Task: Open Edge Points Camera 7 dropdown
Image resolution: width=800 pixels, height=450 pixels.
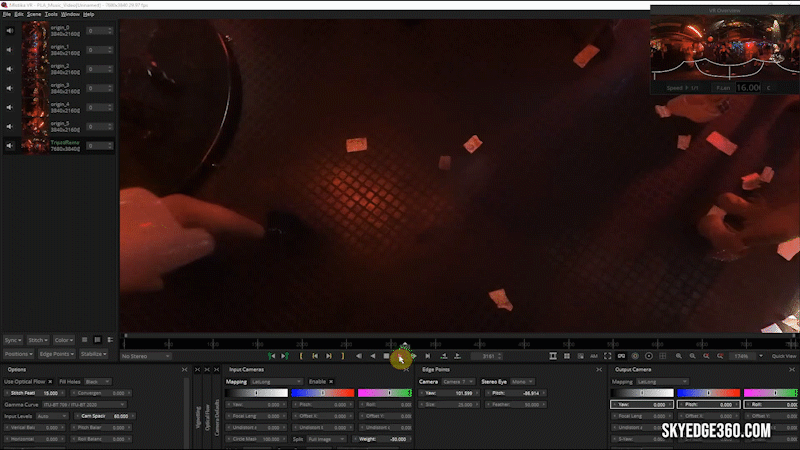Action: [x=458, y=382]
